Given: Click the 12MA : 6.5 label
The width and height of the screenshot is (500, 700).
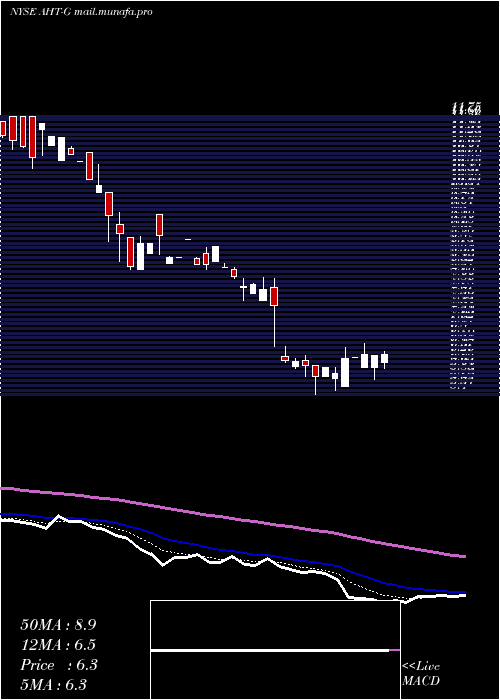Looking at the screenshot, I should [58, 645].
